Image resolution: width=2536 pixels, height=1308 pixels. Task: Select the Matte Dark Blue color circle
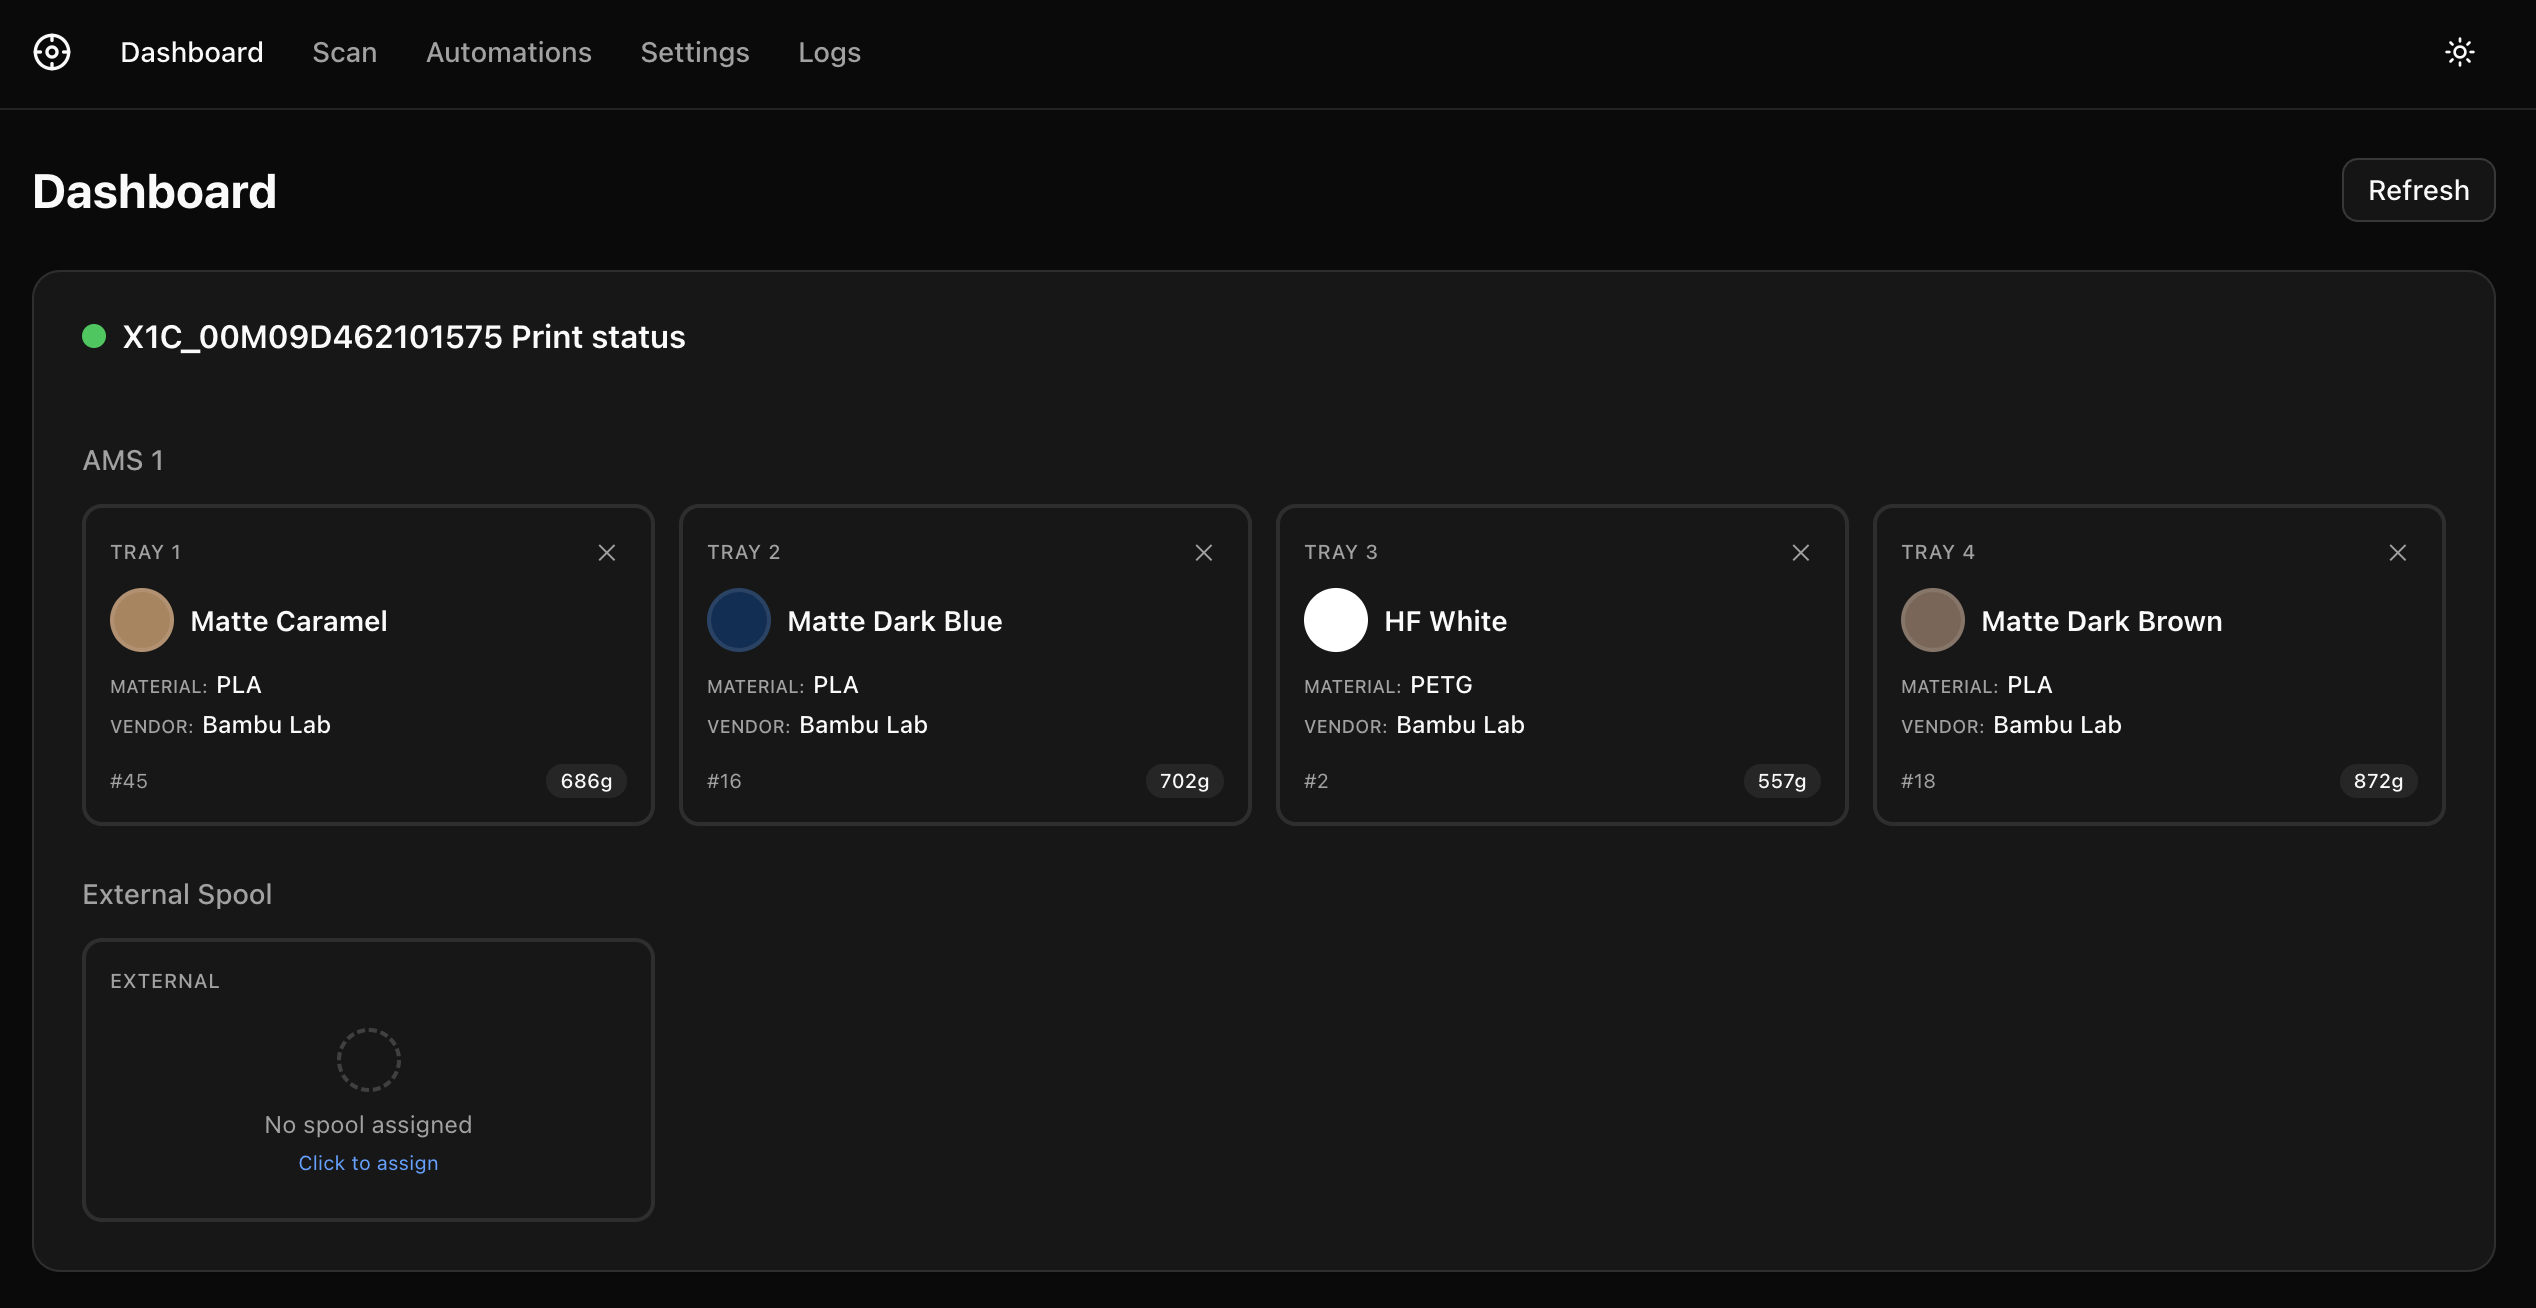739,620
